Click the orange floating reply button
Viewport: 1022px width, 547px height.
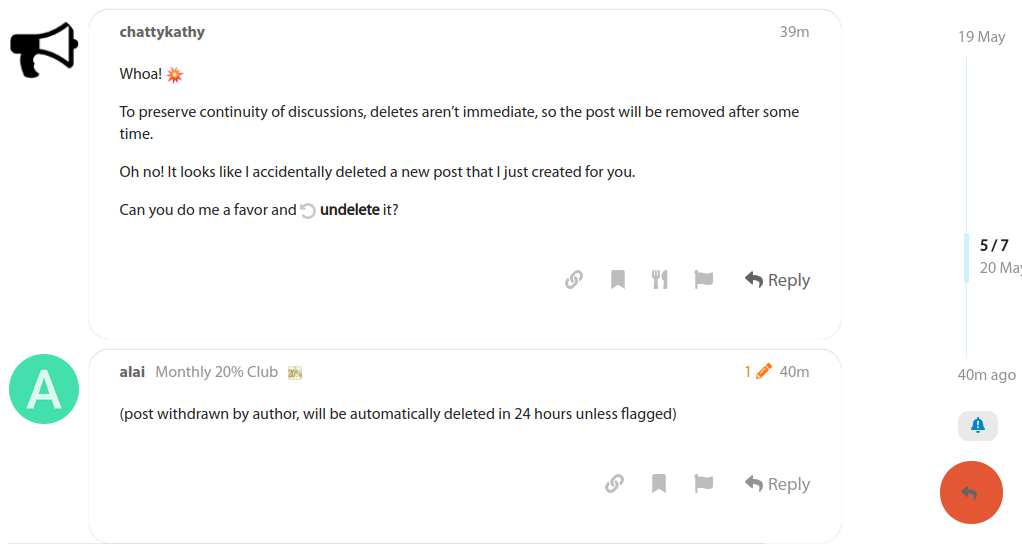point(971,492)
